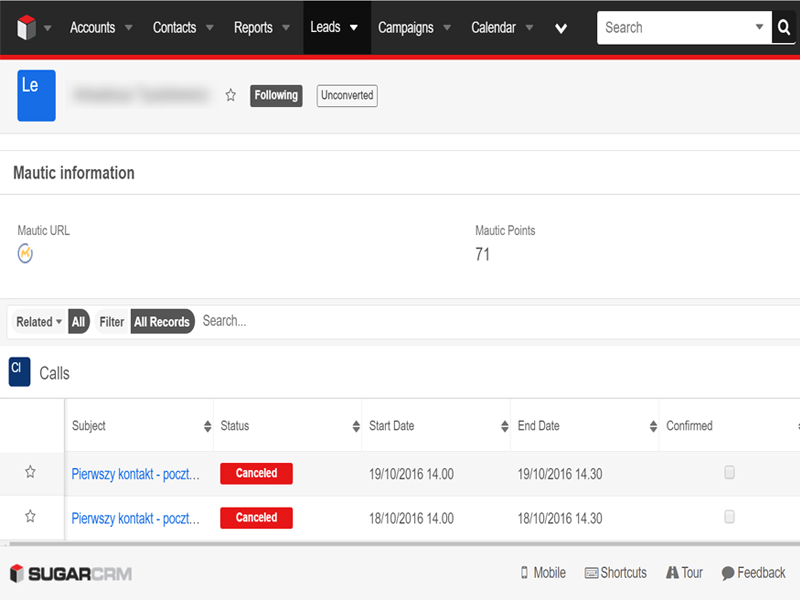Open the Accounts menu tab
800x600 pixels.
coord(92,28)
